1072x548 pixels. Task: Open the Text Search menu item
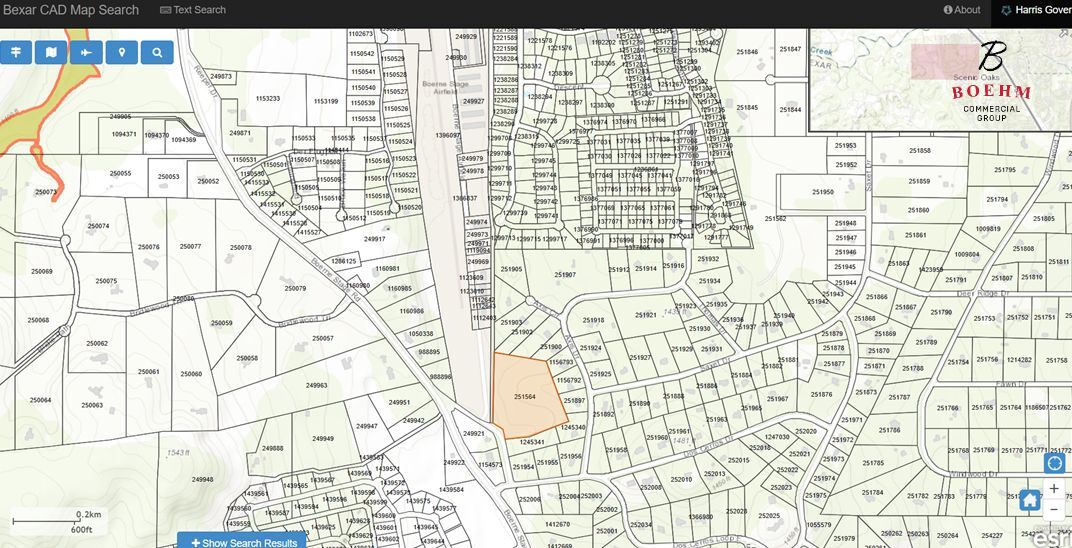point(193,10)
